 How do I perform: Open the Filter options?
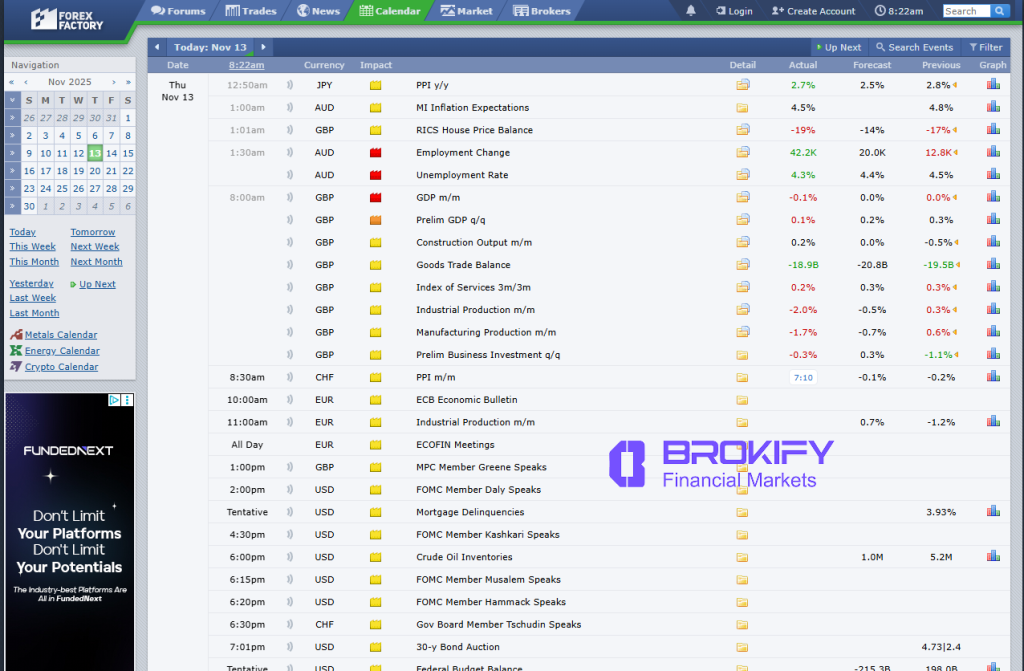(985, 47)
